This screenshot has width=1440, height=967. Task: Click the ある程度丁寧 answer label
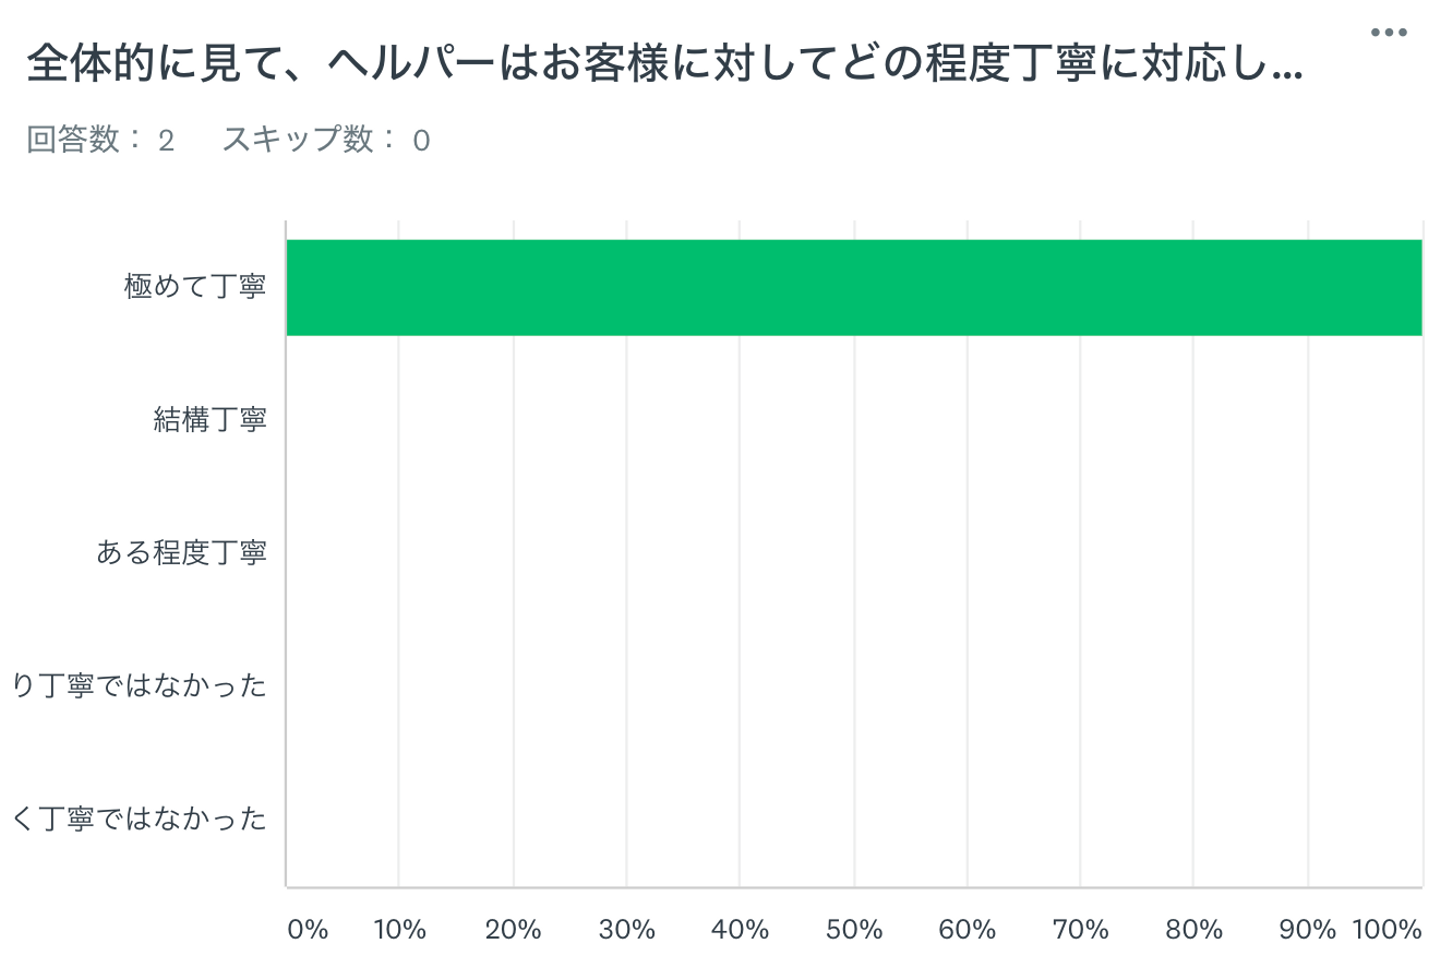181,552
